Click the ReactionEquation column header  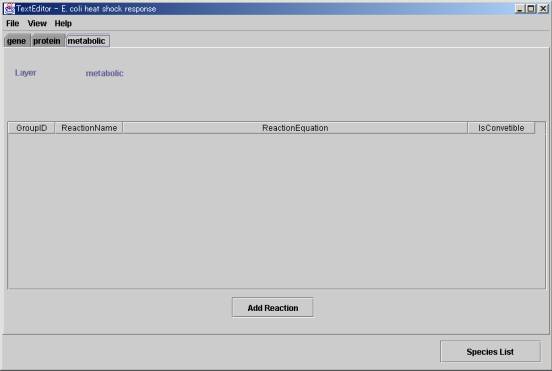pos(295,128)
